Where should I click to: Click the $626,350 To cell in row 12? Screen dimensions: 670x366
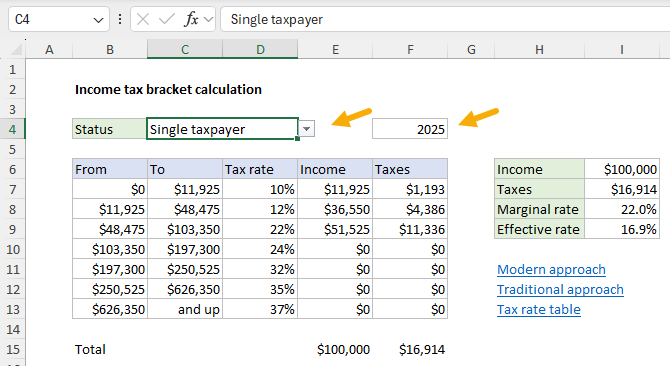click(185, 290)
